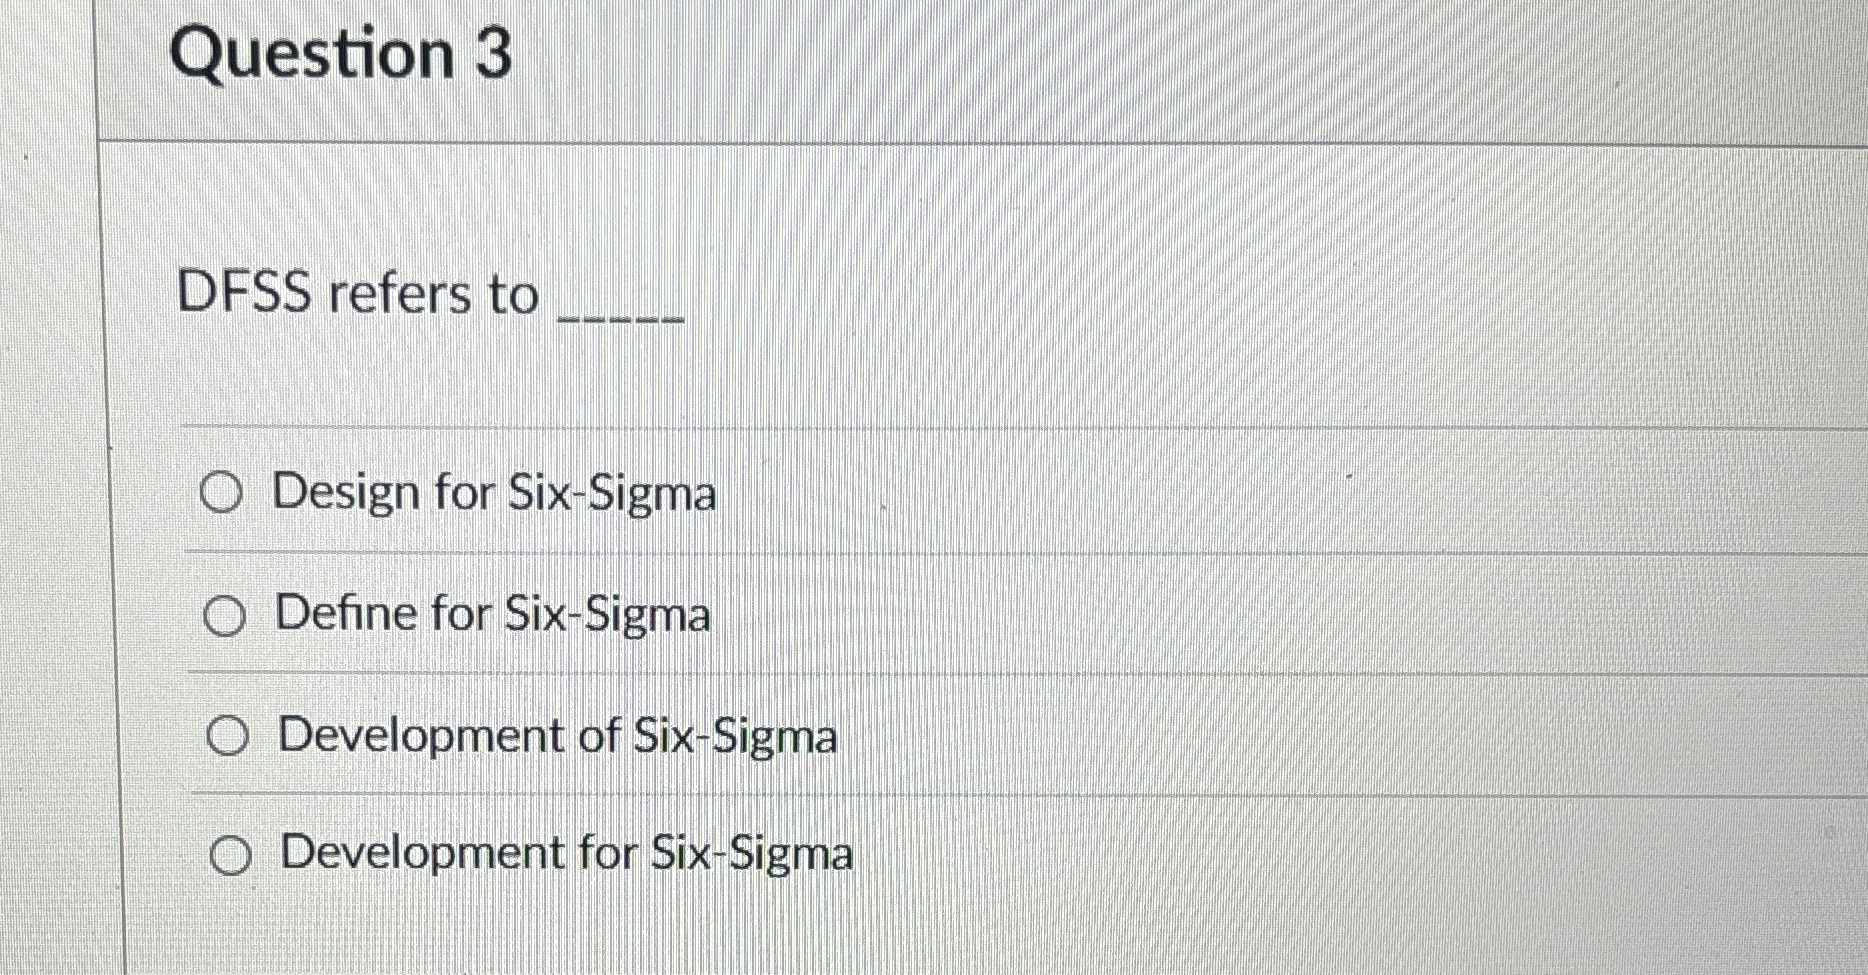This screenshot has width=1868, height=975.
Task: Click the 'Development for Six-Sigma' answer label
Action: 563,853
